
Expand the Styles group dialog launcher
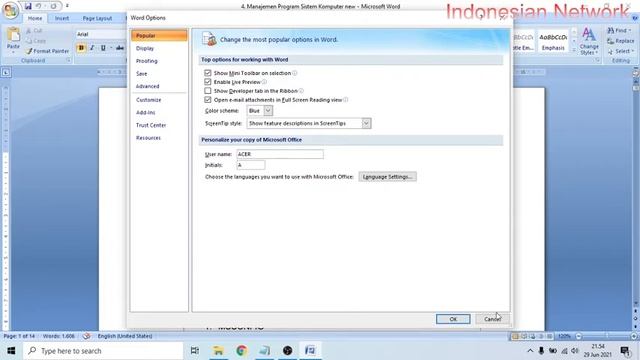(598, 60)
